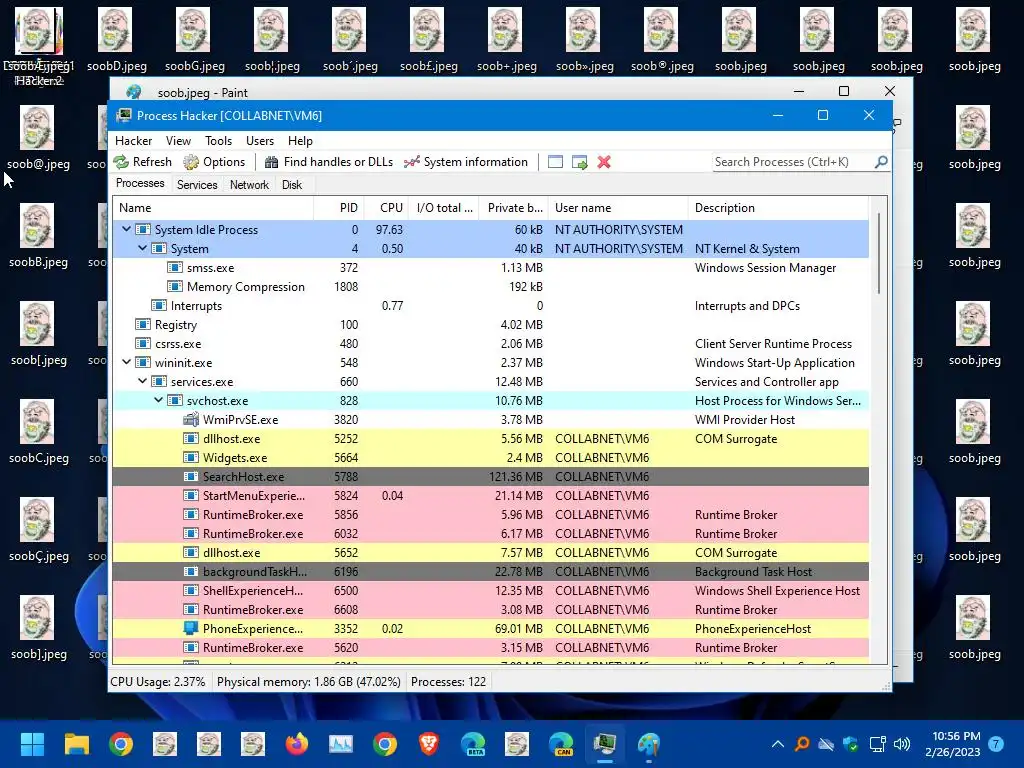Switch to the Services tab

coord(197,185)
